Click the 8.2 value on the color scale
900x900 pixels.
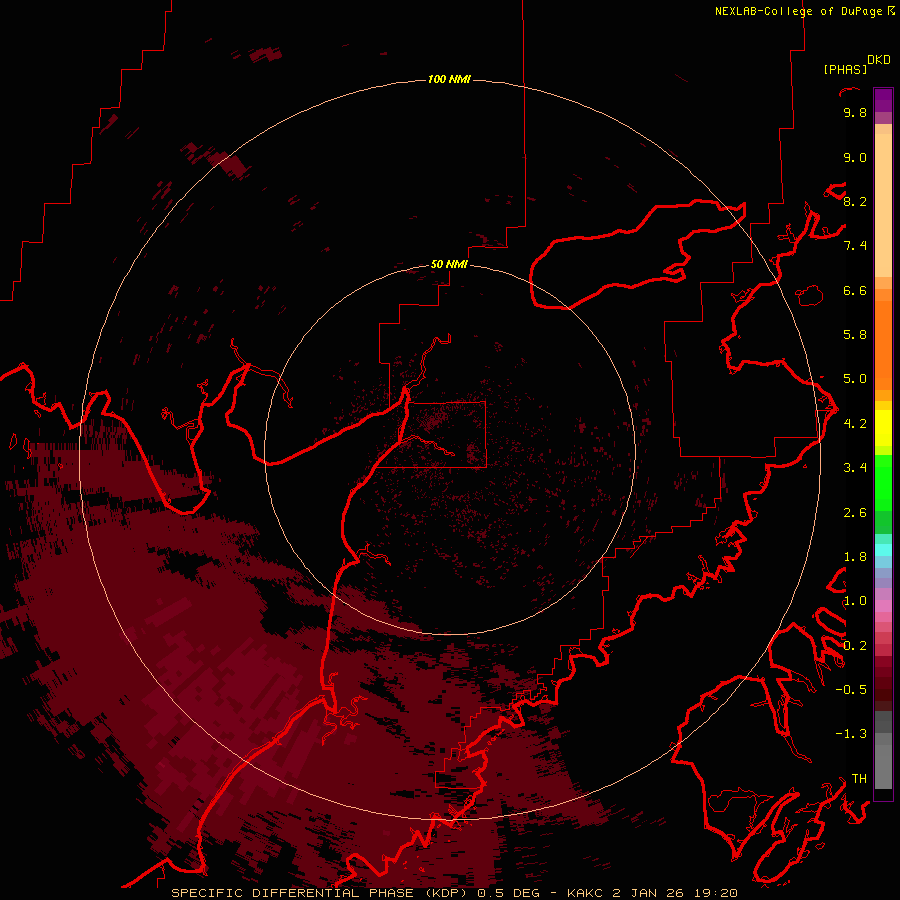(855, 202)
